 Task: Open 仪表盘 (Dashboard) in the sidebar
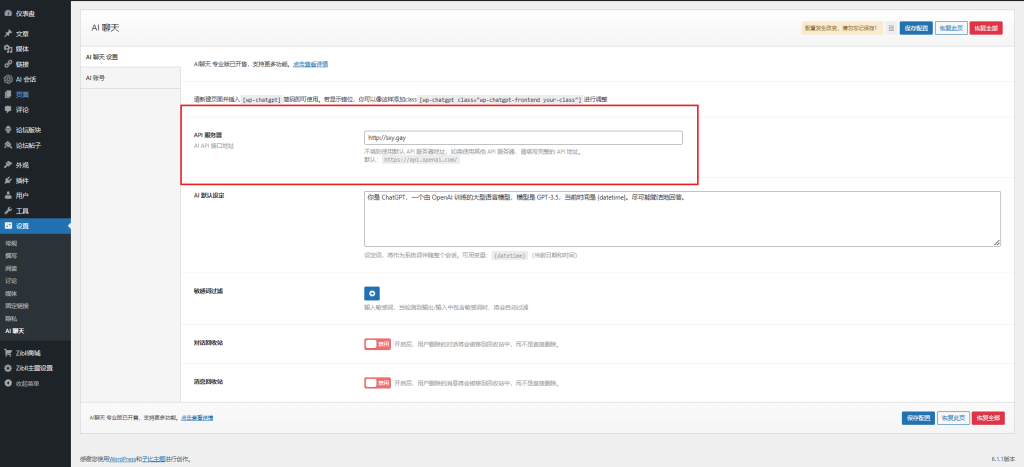tap(25, 13)
